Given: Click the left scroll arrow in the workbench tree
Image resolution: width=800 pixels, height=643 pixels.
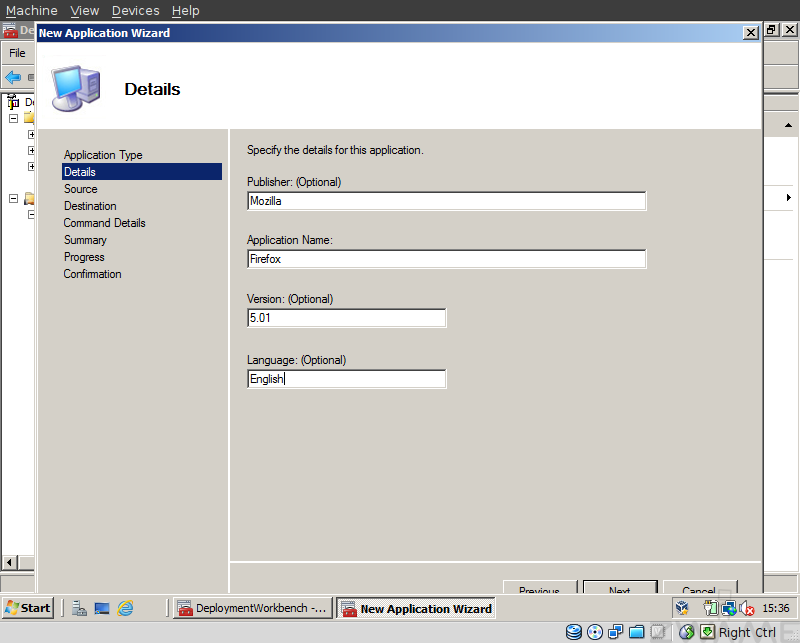Looking at the screenshot, I should point(9,562).
